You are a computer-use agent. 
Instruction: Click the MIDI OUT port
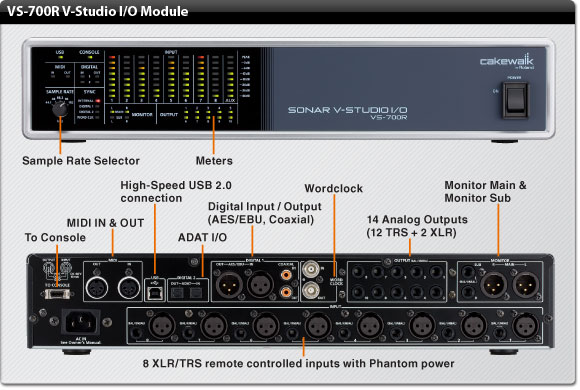pyautogui.click(x=97, y=288)
